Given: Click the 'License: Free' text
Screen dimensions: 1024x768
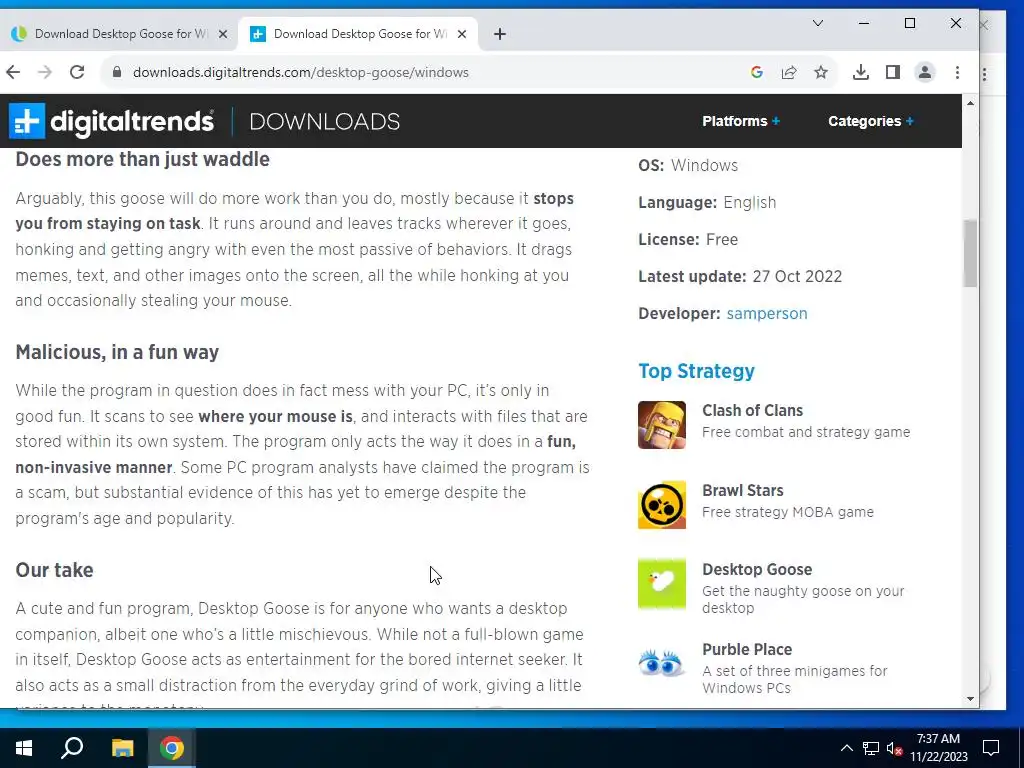Looking at the screenshot, I should 688,240.
